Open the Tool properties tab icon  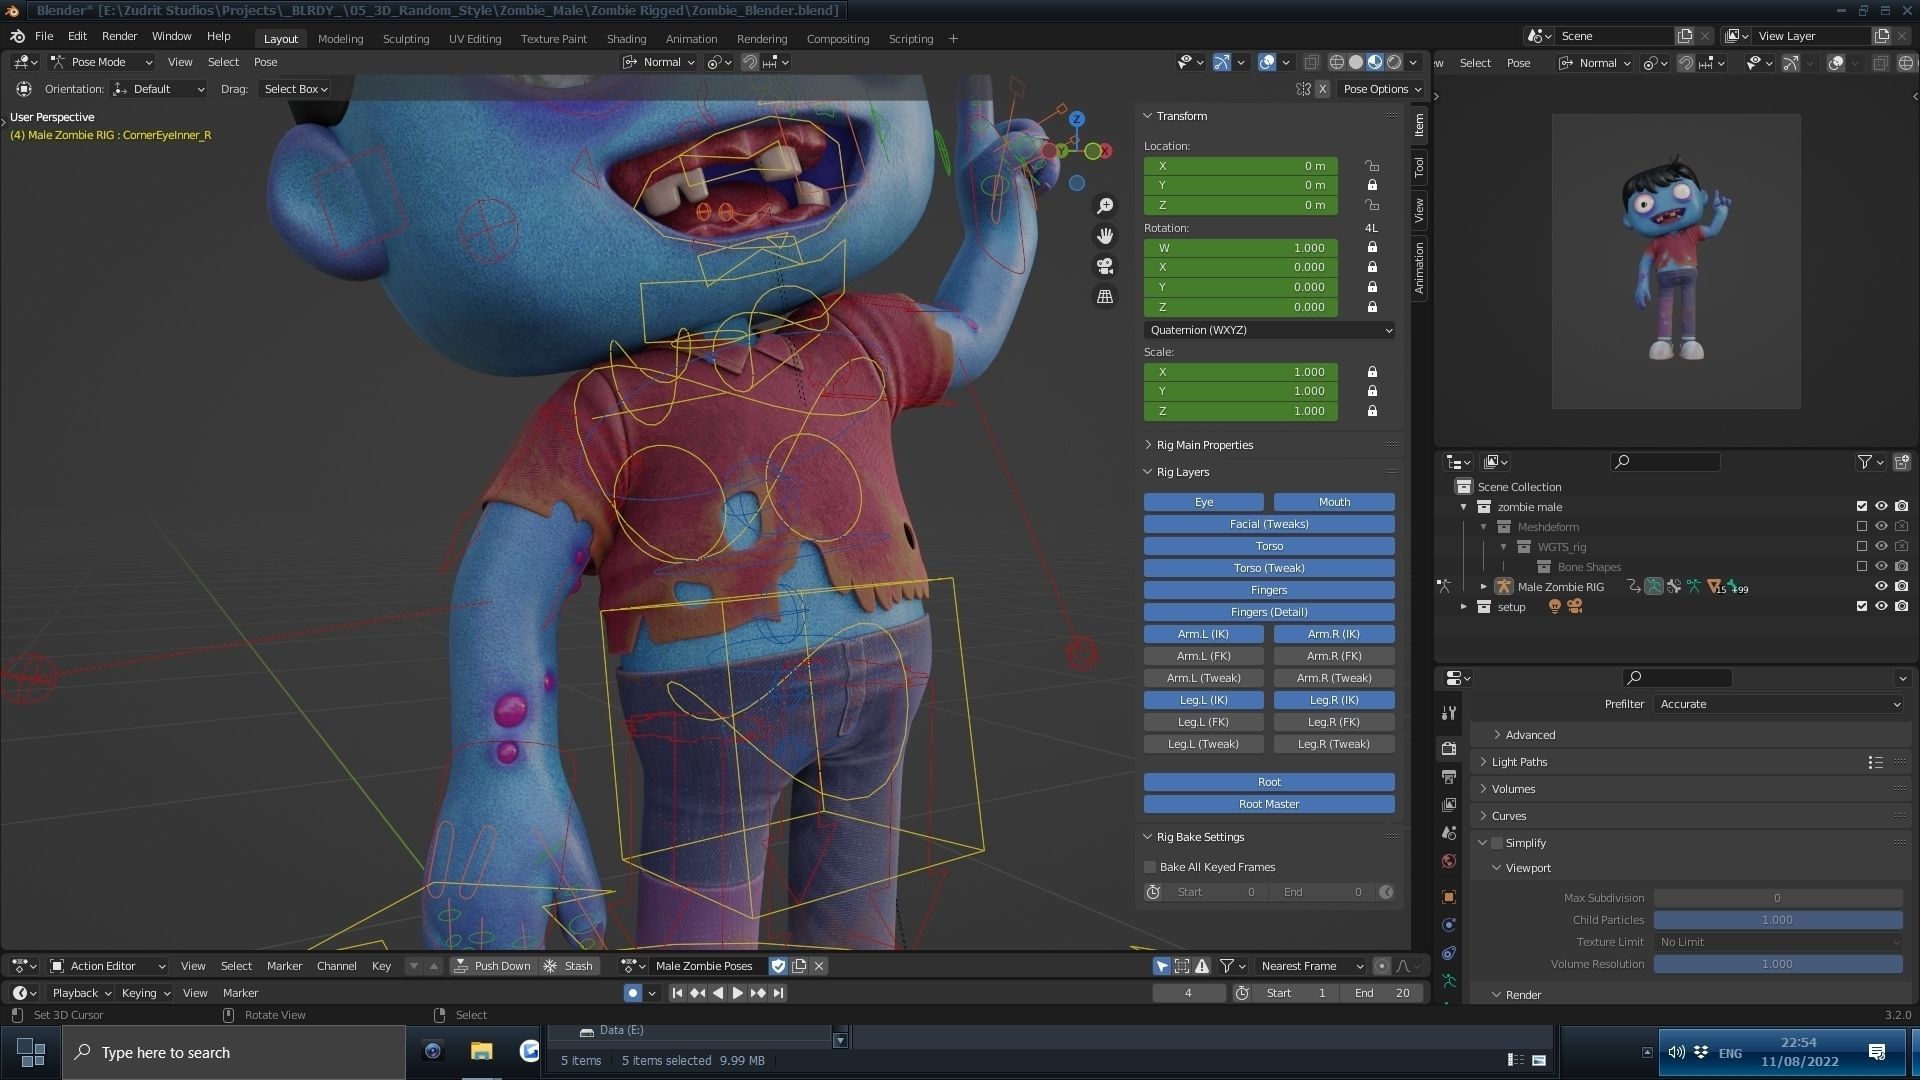[1449, 713]
